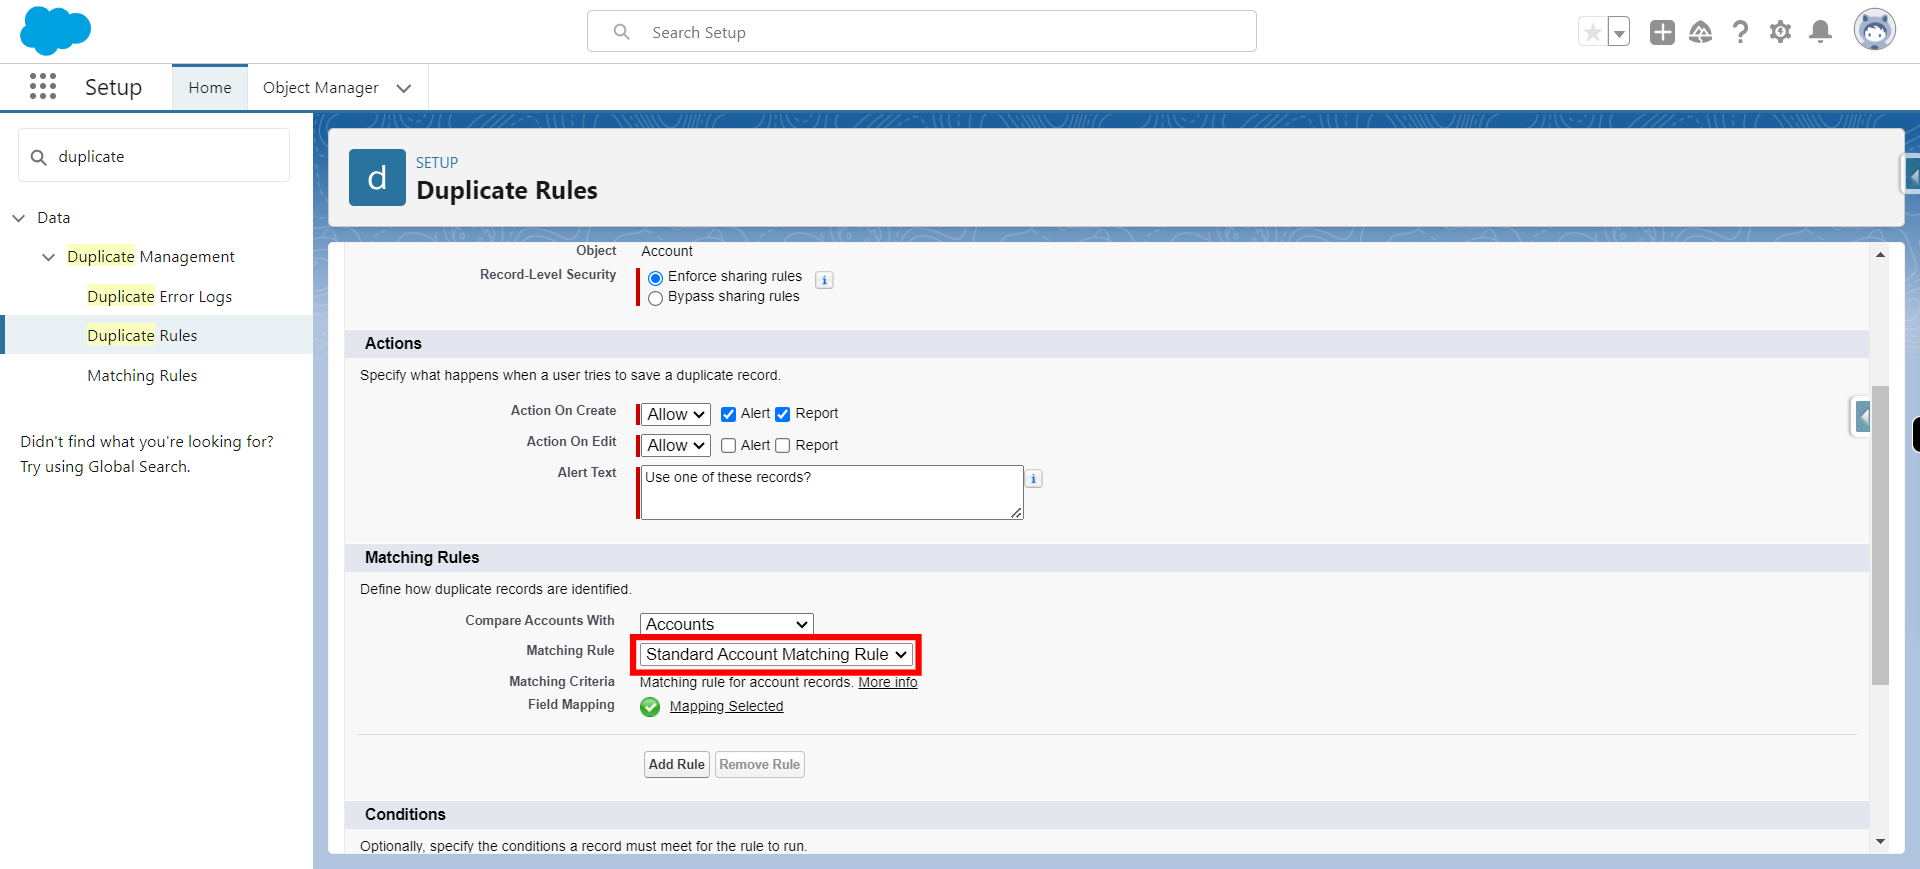
Task: Click the Quick Find magnifier icon
Action: (x=39, y=157)
